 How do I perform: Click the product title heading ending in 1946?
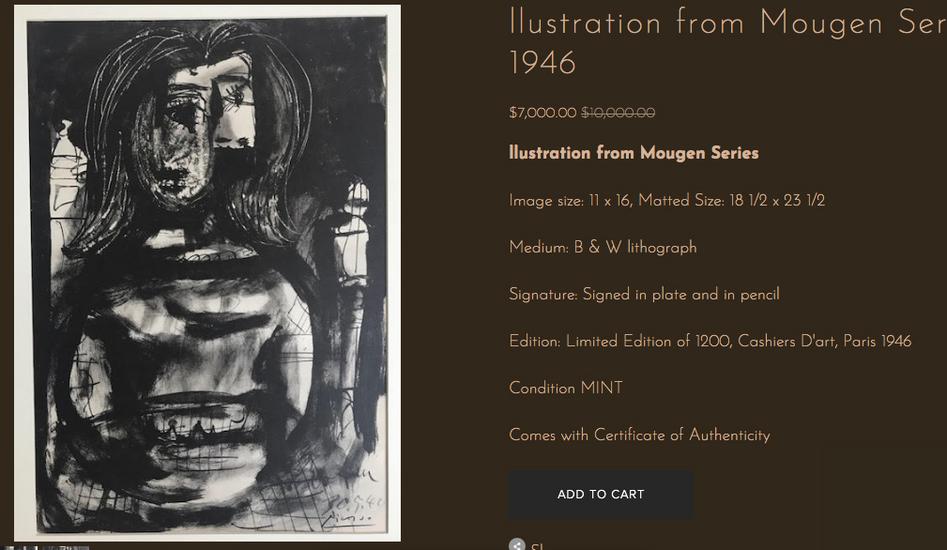coord(727,42)
